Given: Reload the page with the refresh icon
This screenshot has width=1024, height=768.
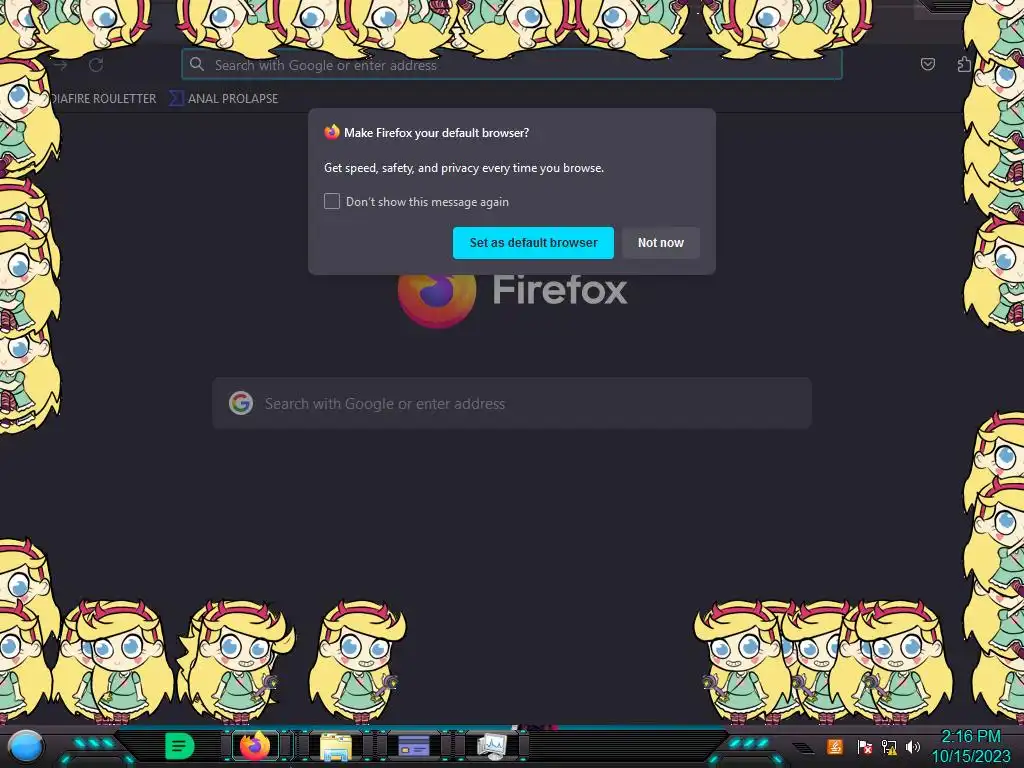Looking at the screenshot, I should pos(96,65).
